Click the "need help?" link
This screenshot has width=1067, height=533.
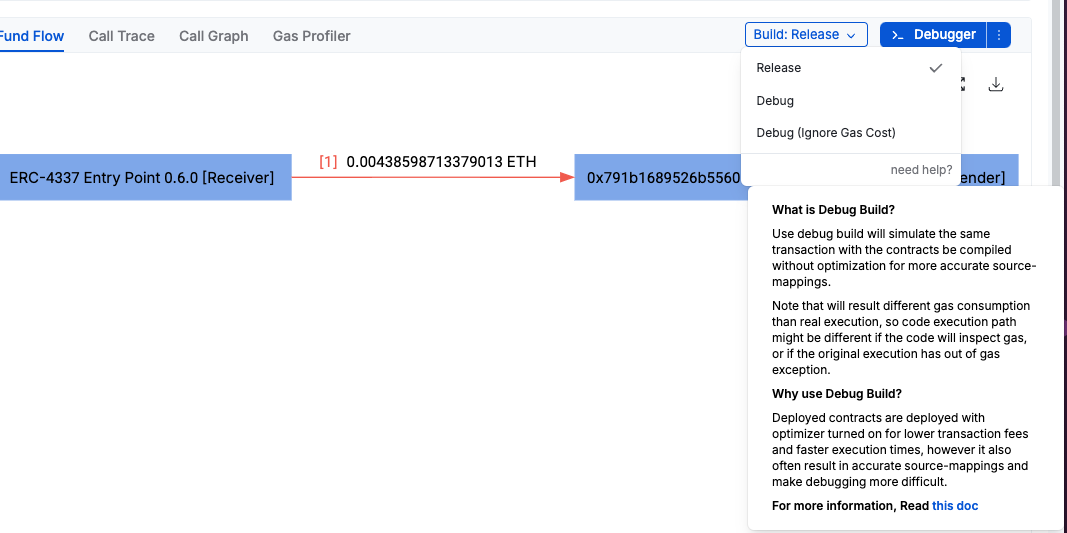pos(921,170)
